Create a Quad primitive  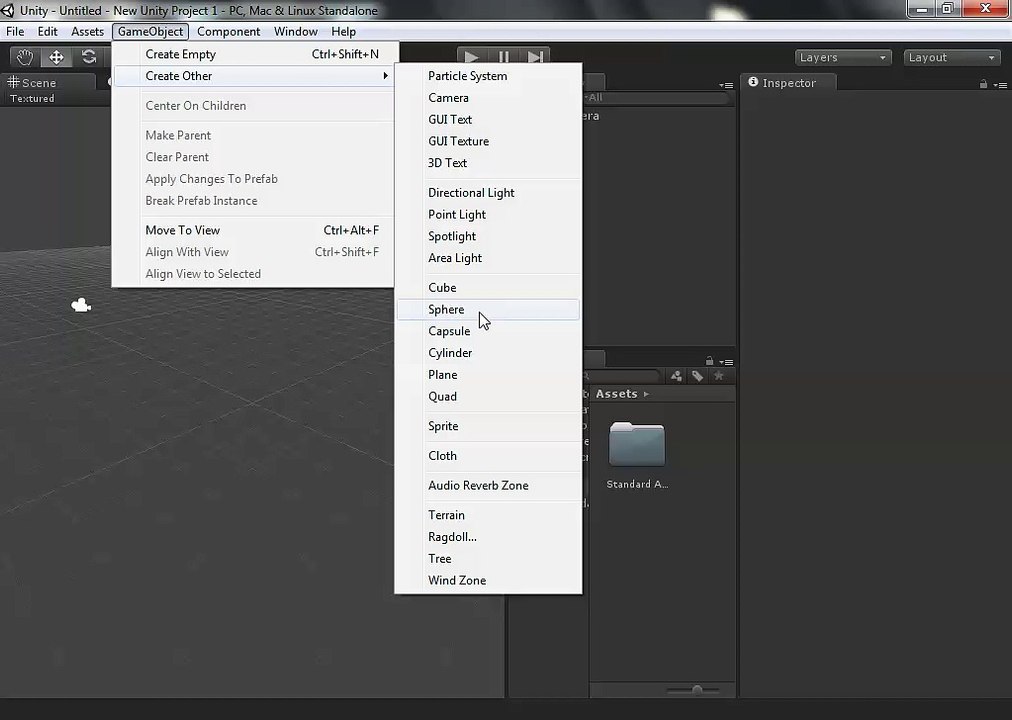[488, 397]
